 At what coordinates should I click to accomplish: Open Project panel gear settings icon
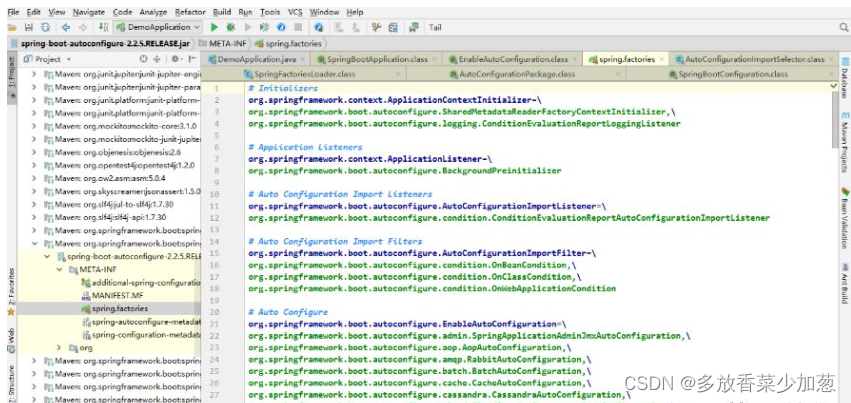point(176,59)
